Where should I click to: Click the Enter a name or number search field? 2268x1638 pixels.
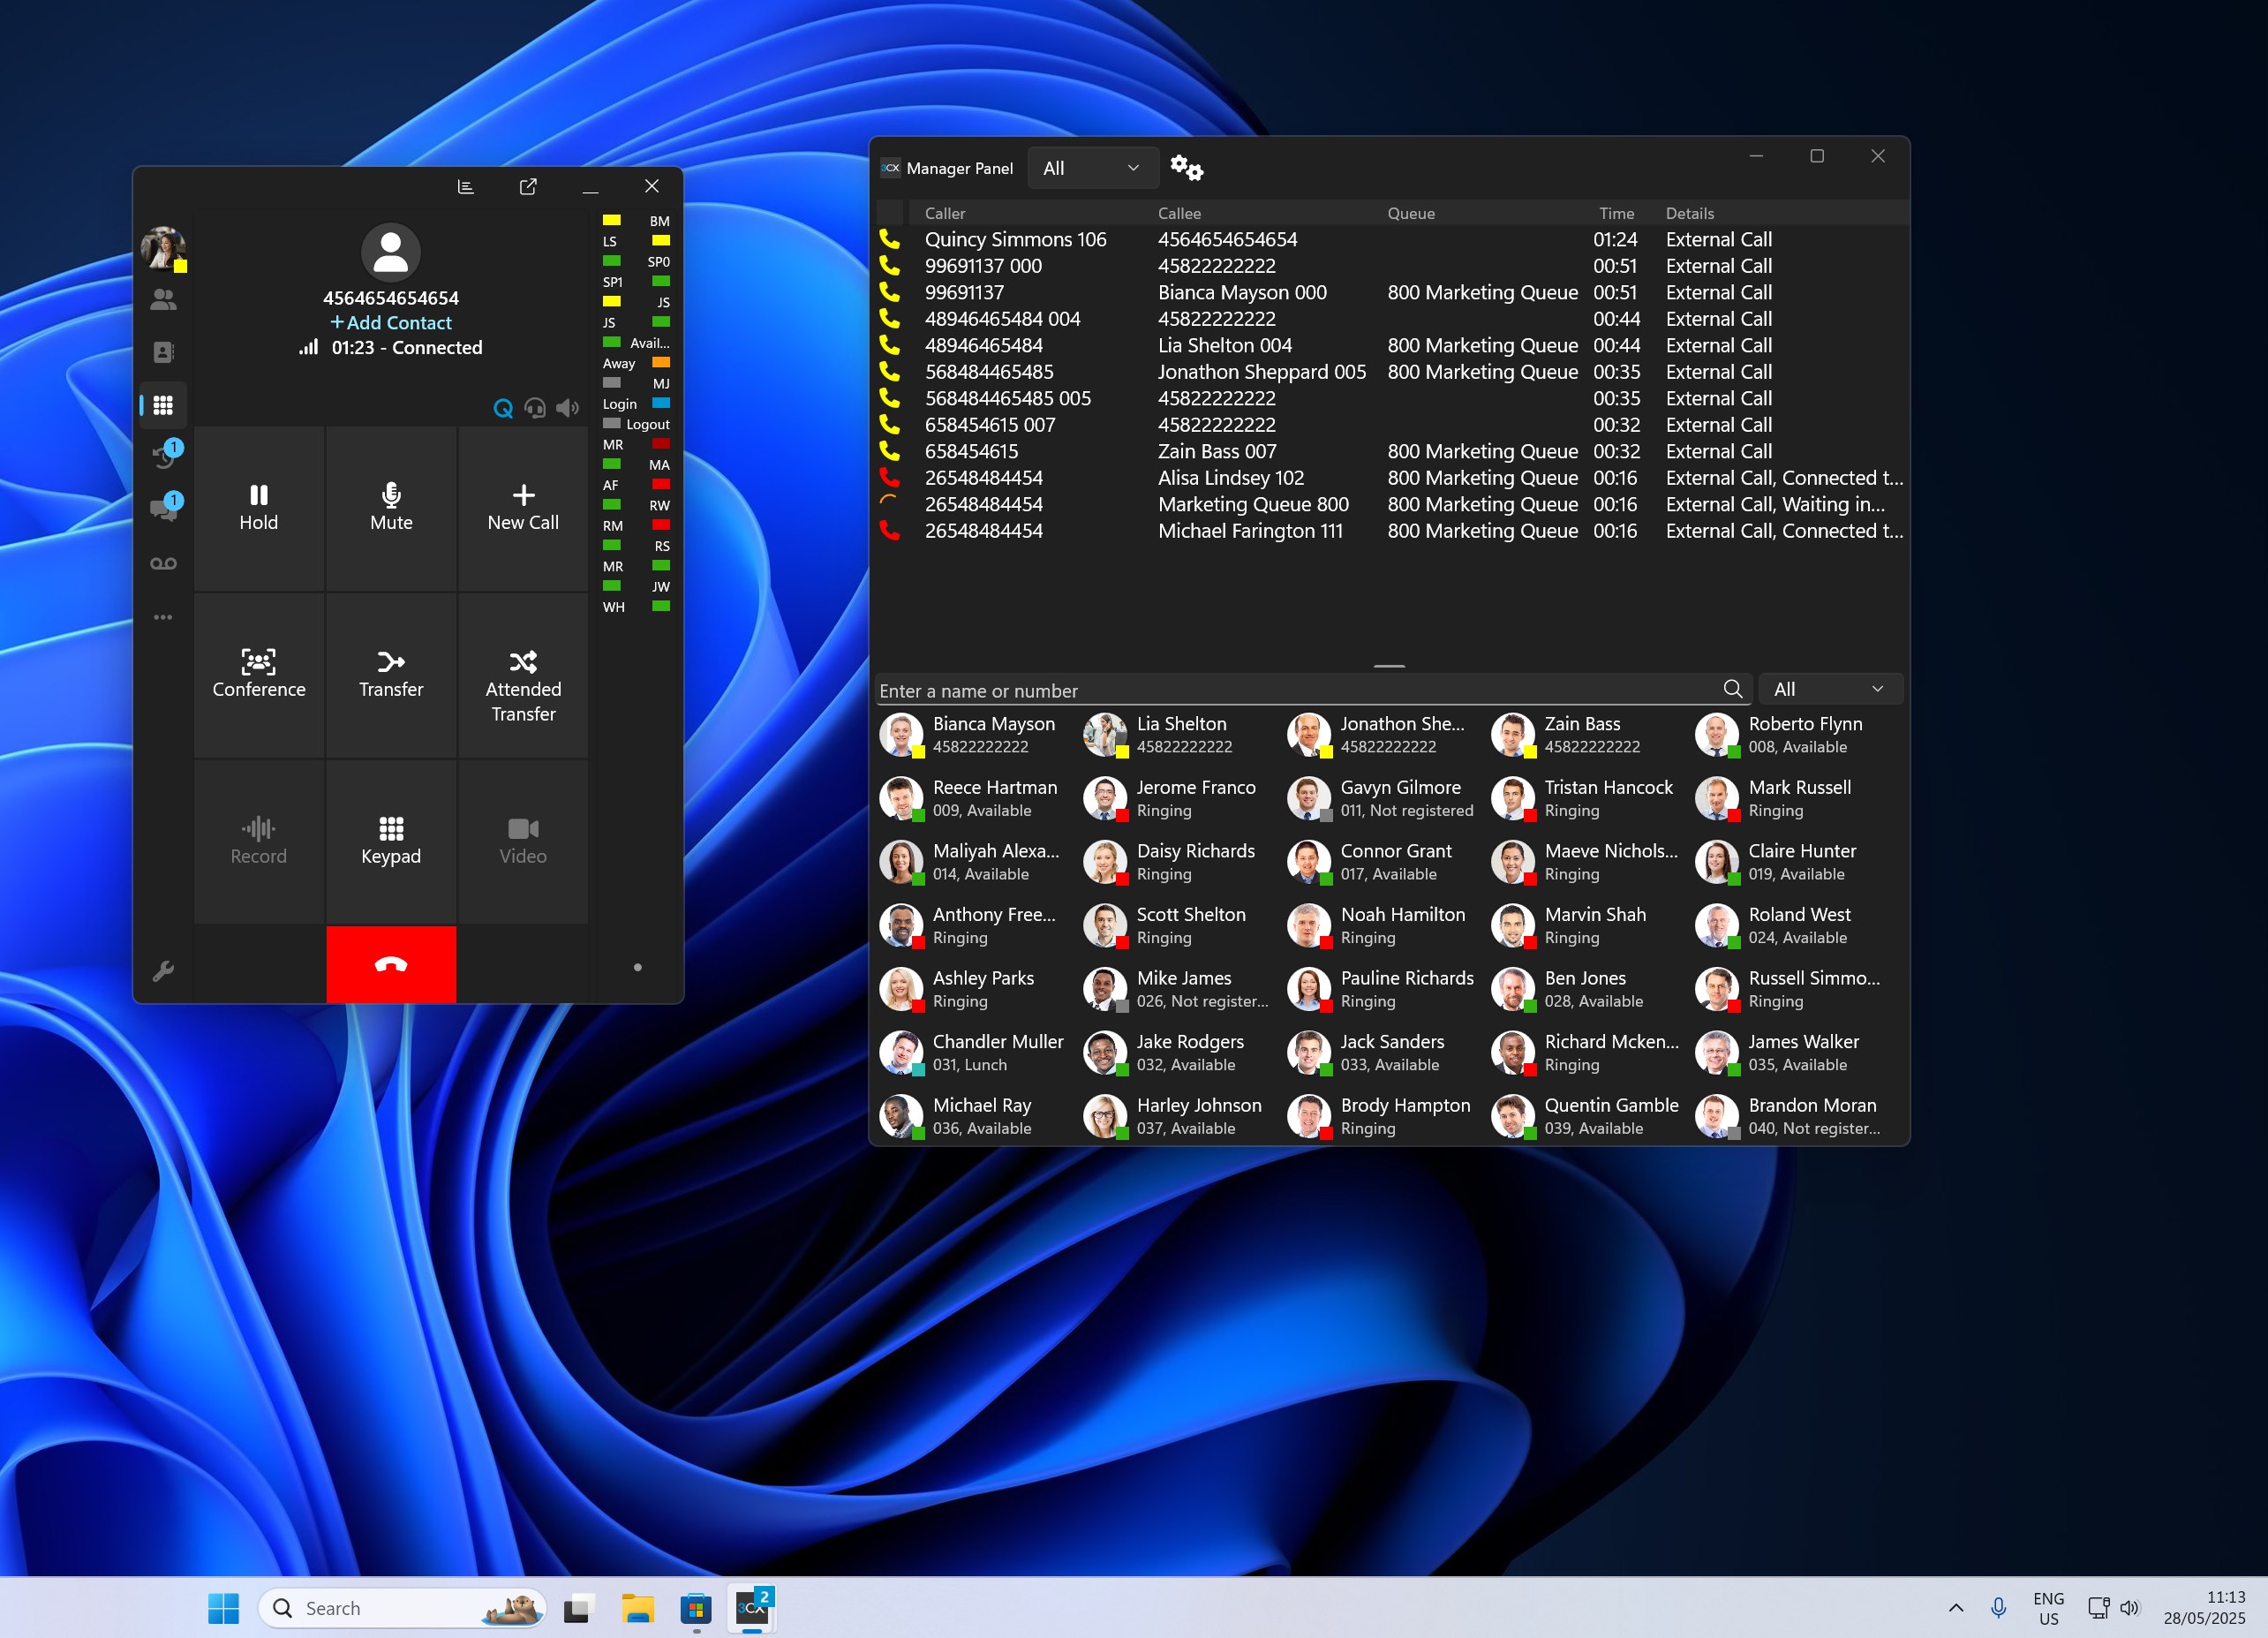coord(1200,689)
